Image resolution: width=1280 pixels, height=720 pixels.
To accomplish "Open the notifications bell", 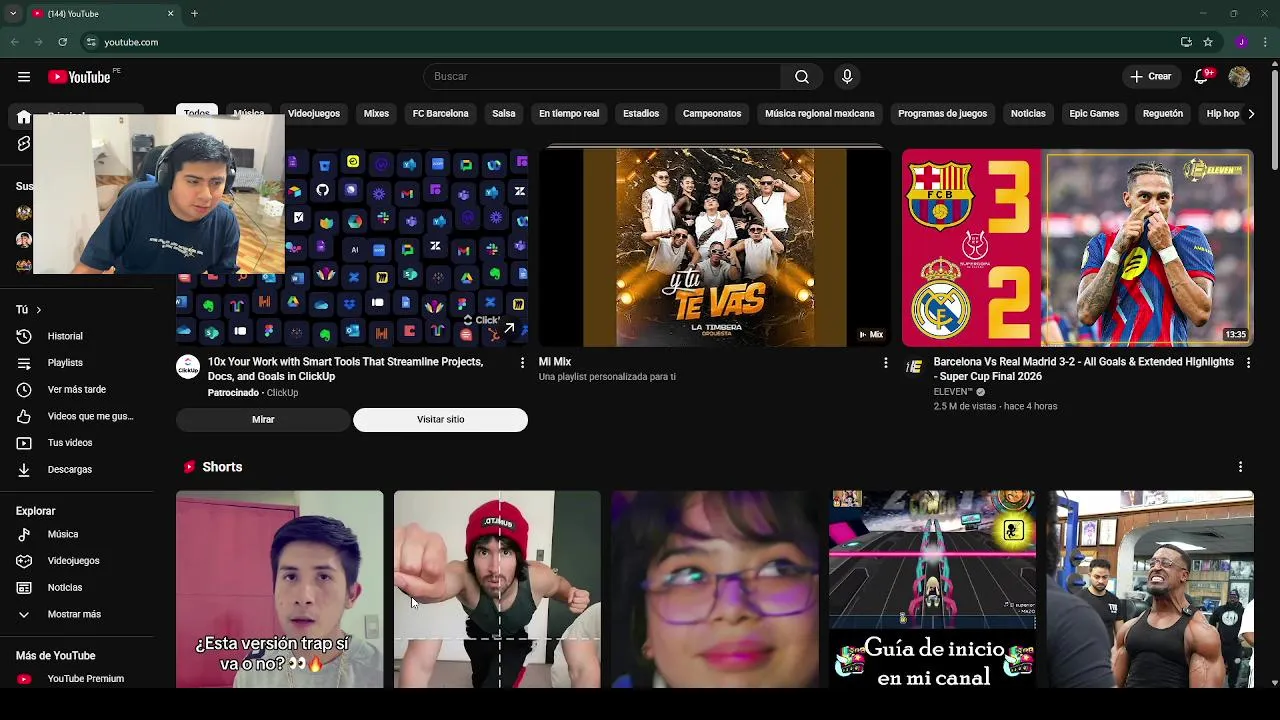I will click(1202, 77).
